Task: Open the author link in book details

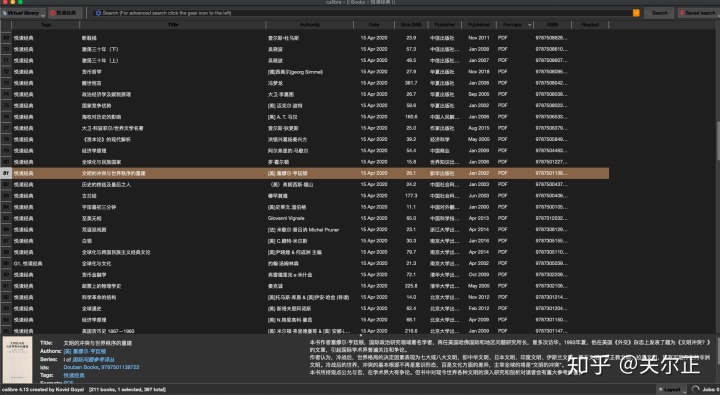Action: tap(85, 351)
